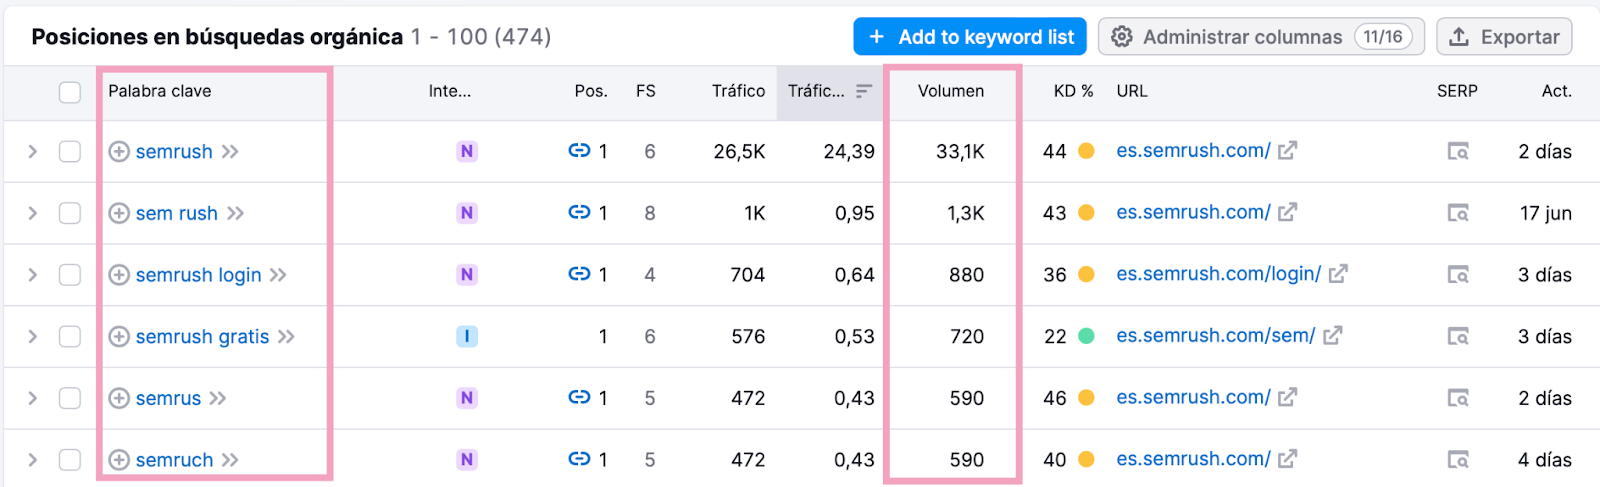The image size is (1600, 487).
Task: Click the Exportar button
Action: coord(1504,37)
